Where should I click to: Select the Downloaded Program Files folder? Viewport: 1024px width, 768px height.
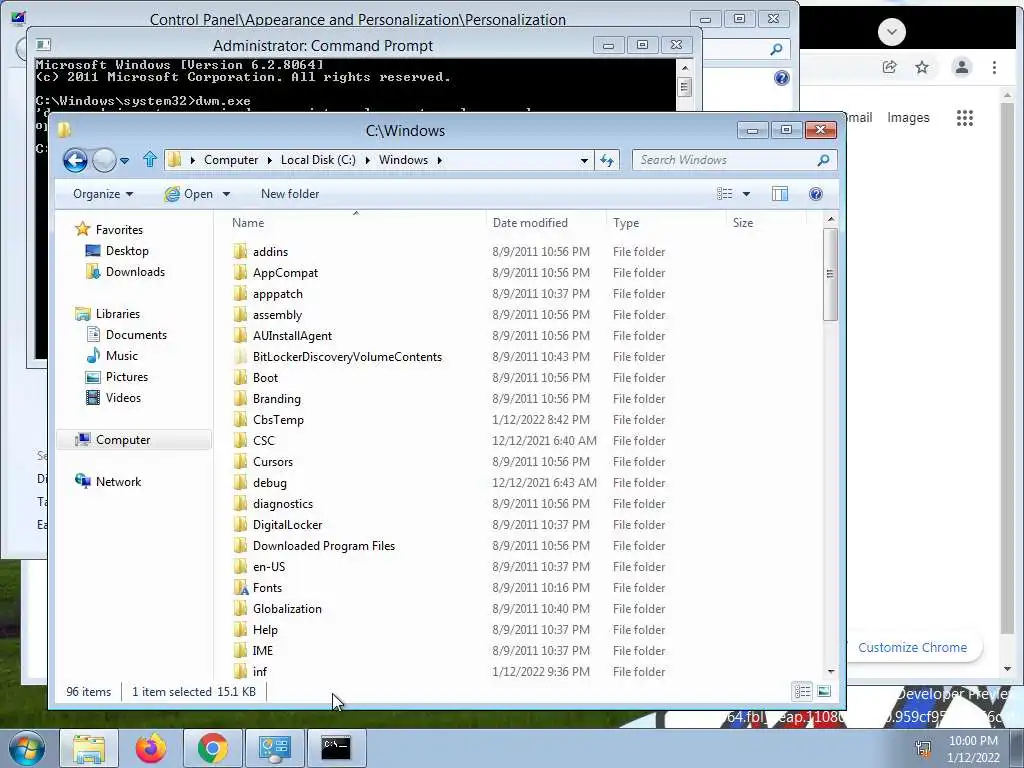click(x=324, y=546)
